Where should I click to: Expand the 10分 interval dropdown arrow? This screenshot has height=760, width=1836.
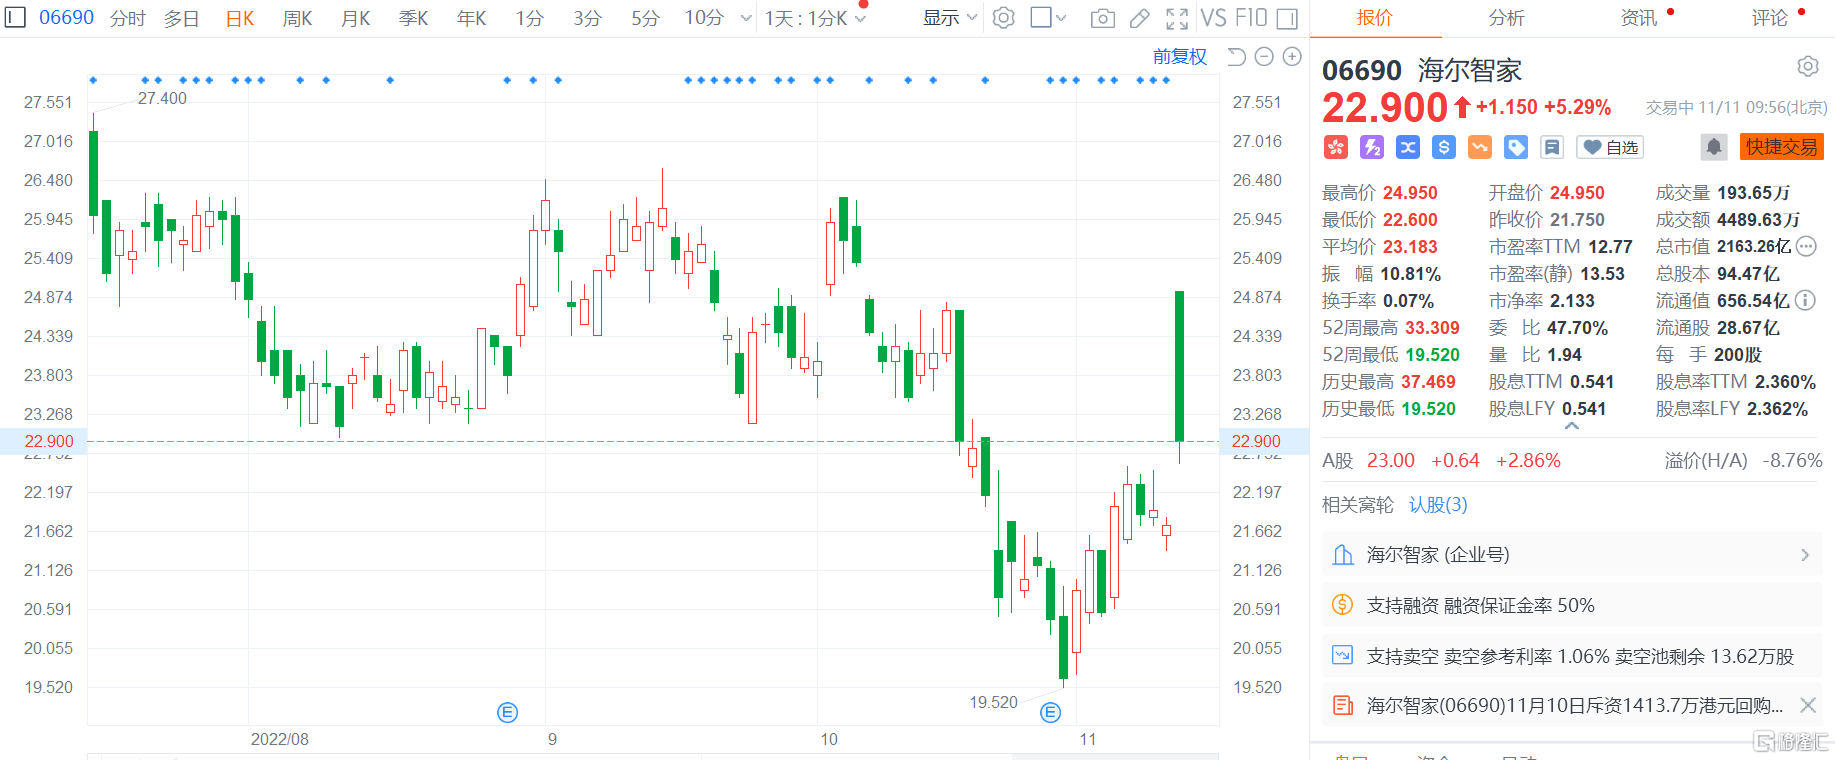[x=746, y=18]
